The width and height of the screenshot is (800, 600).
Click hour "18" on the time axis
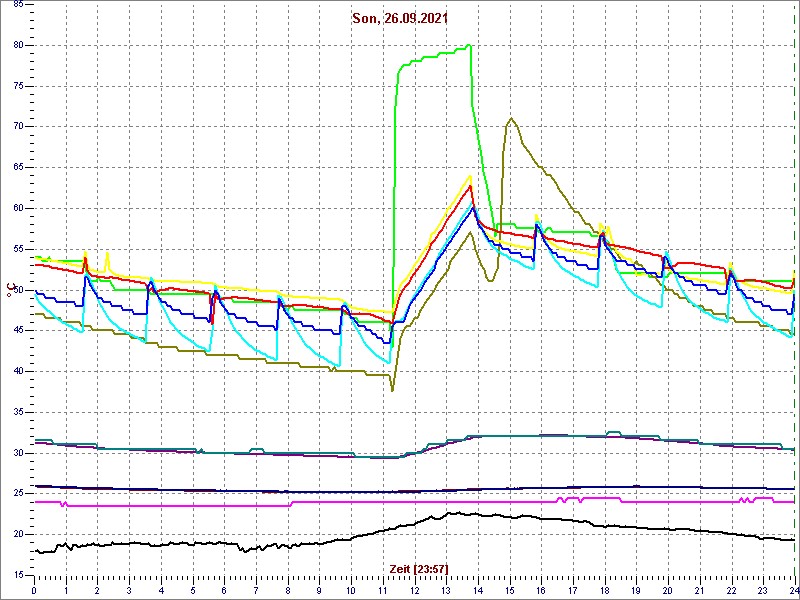[x=605, y=591]
